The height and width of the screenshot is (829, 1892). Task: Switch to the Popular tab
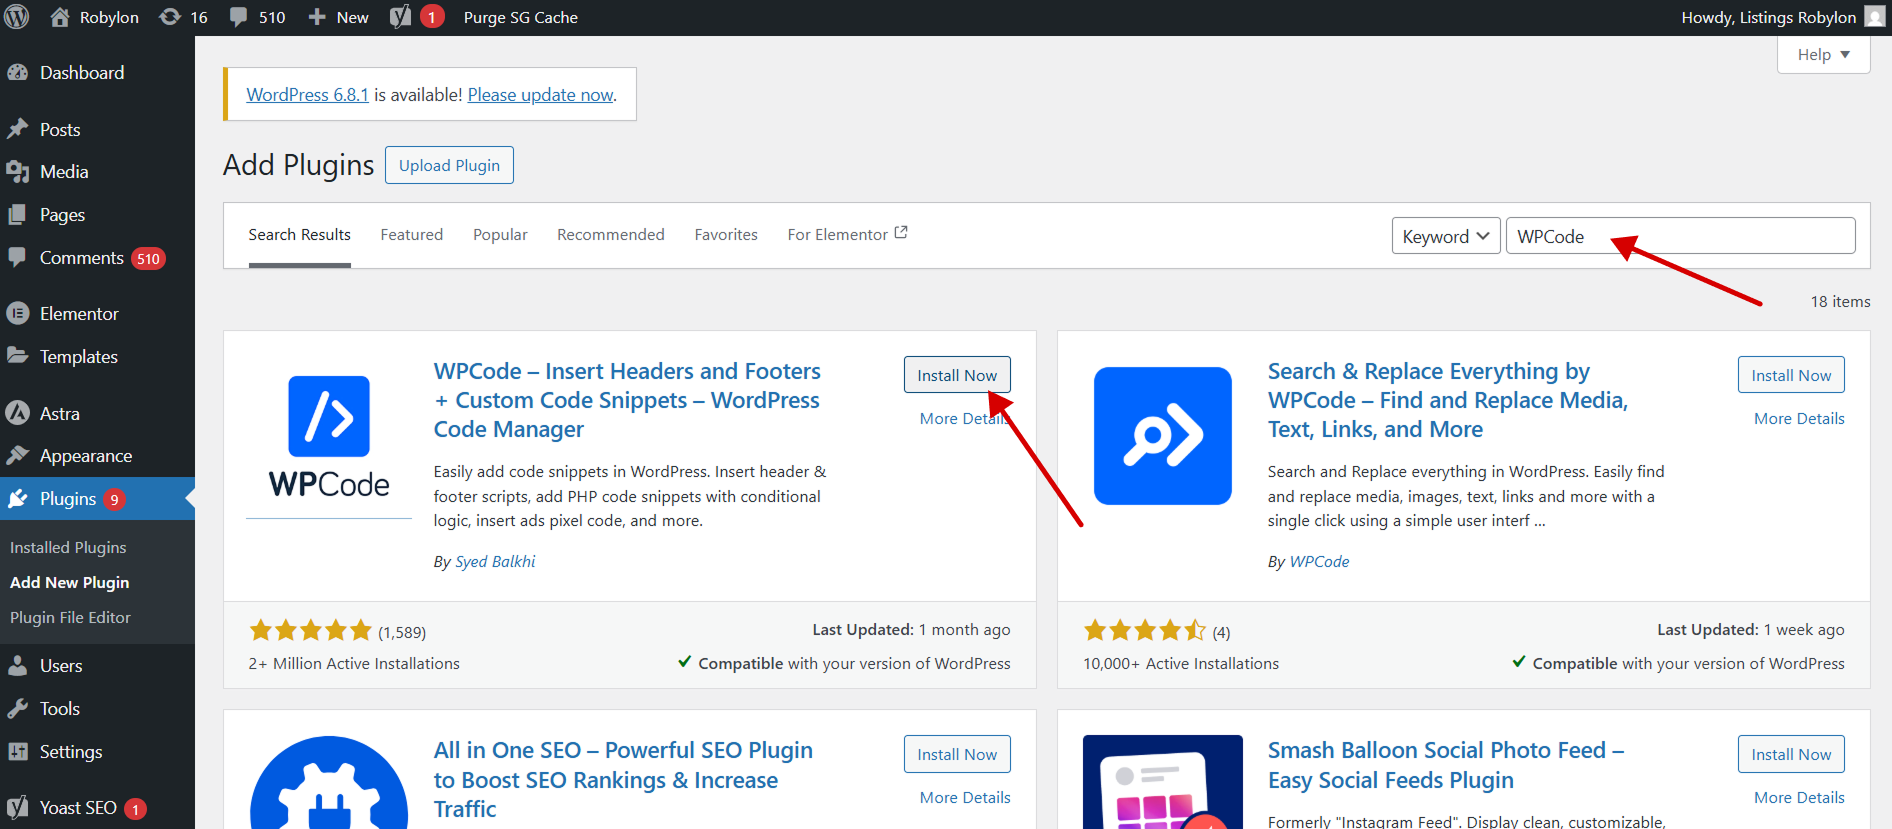pyautogui.click(x=500, y=234)
